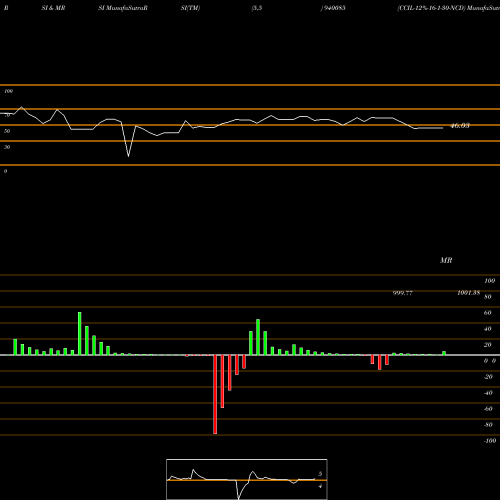Click the 'SI & MR' header text
Viewport: 500px width, 500px height.
pos(53,8)
